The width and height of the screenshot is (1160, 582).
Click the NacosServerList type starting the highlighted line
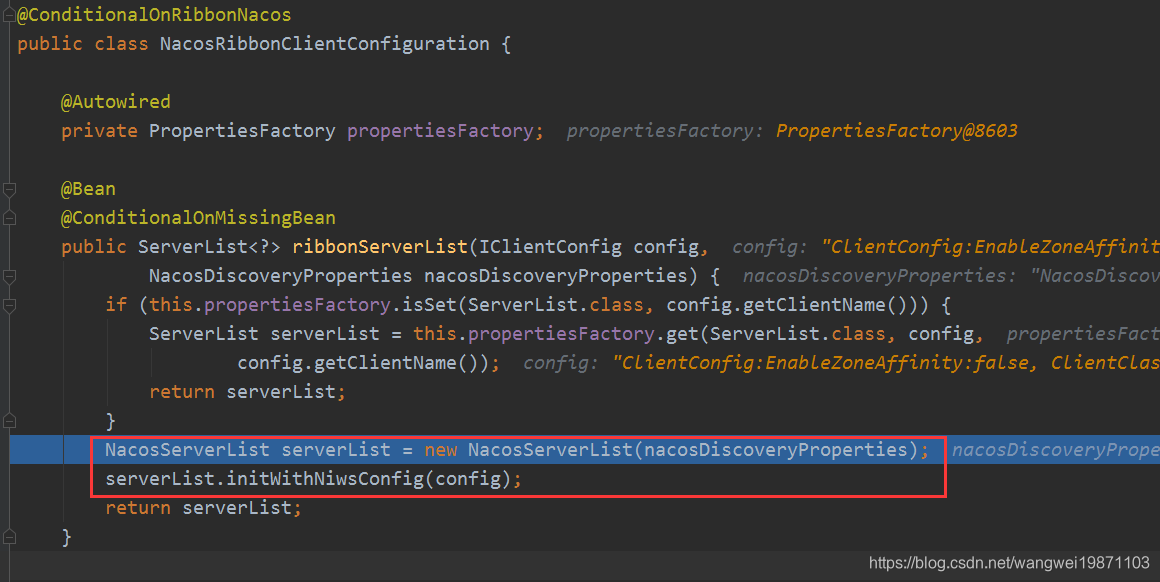tap(187, 450)
